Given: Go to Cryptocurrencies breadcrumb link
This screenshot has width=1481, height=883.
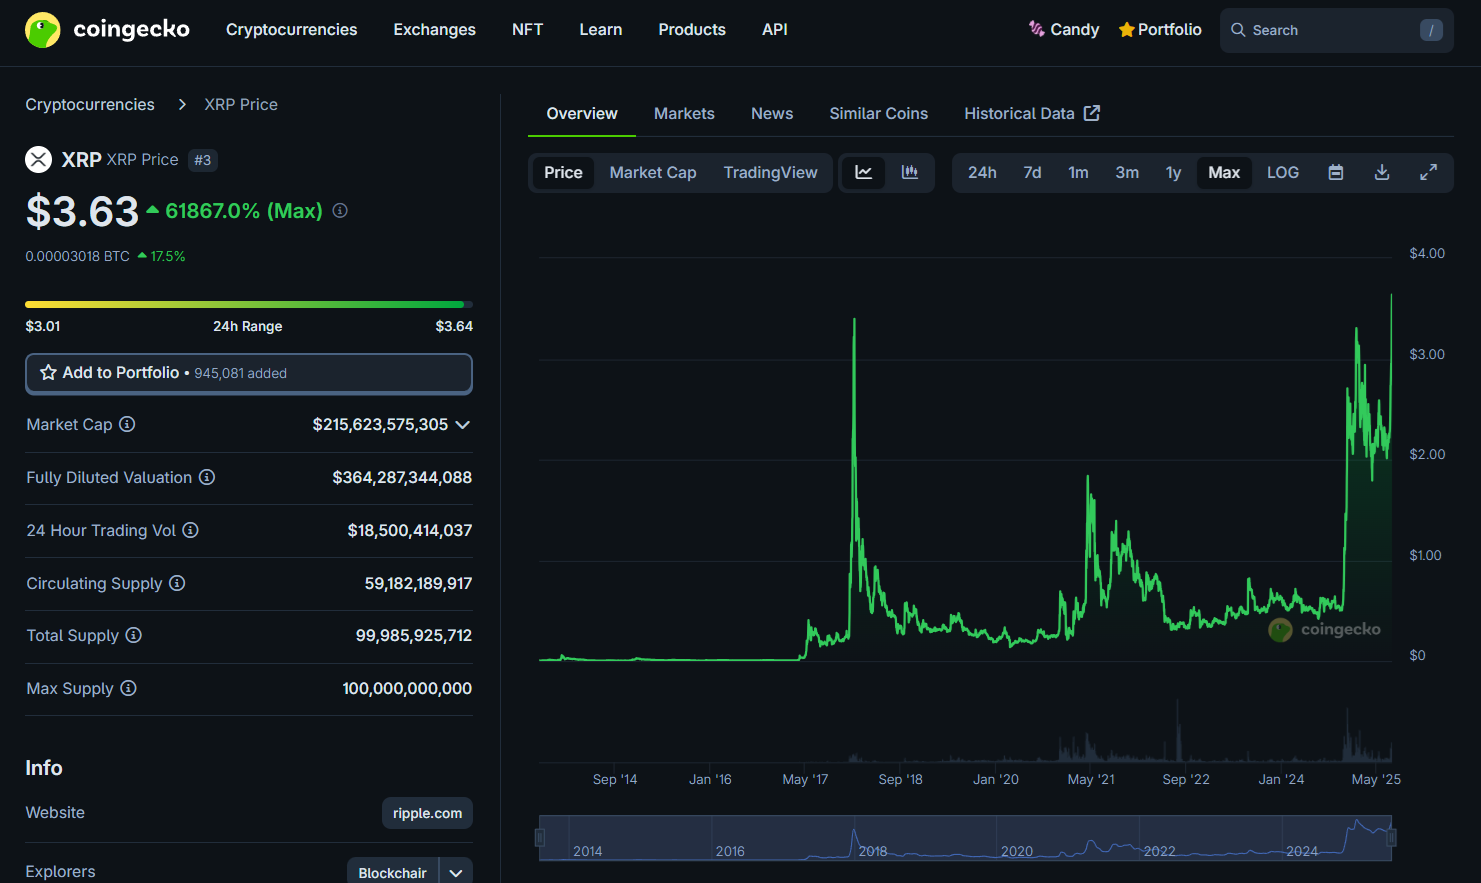Looking at the screenshot, I should tap(90, 104).
